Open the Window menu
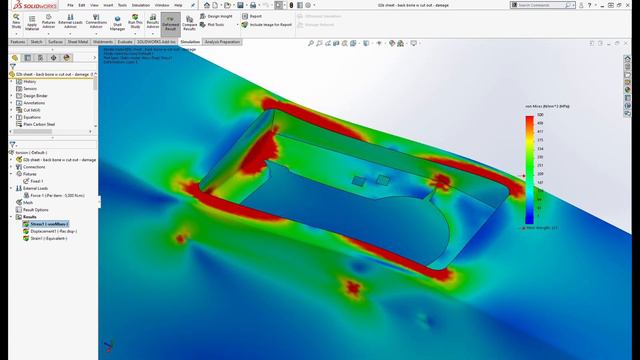The width and height of the screenshot is (640, 360). (162, 5)
